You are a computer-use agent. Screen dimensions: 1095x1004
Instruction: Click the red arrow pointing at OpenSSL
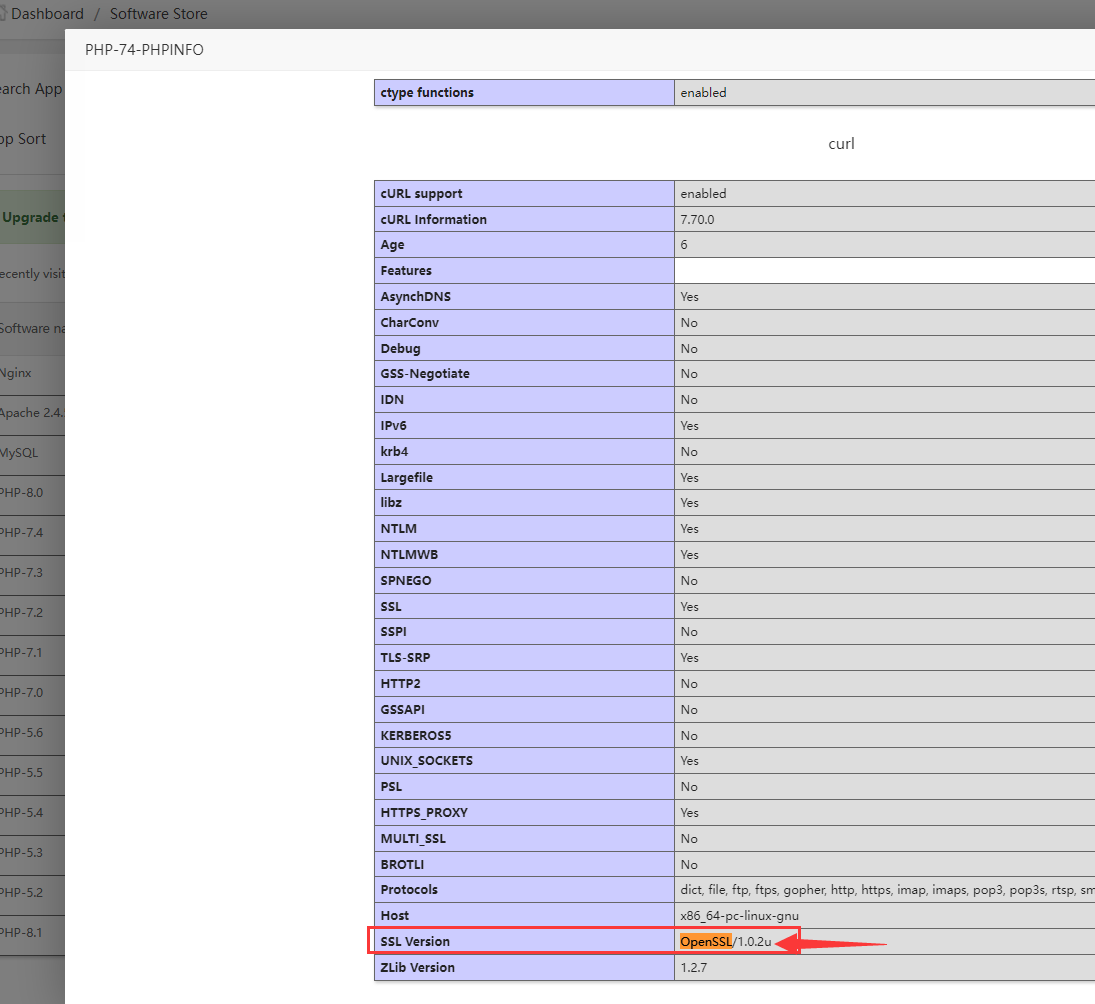click(x=830, y=942)
